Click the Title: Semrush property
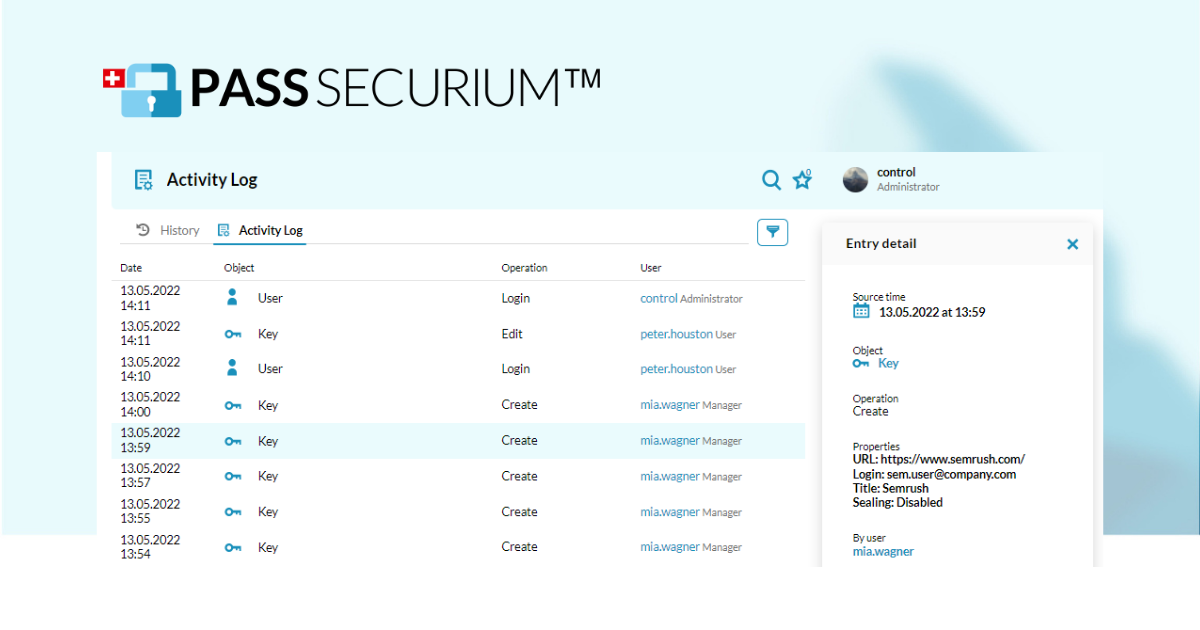Viewport: 1200px width, 630px height. (891, 488)
